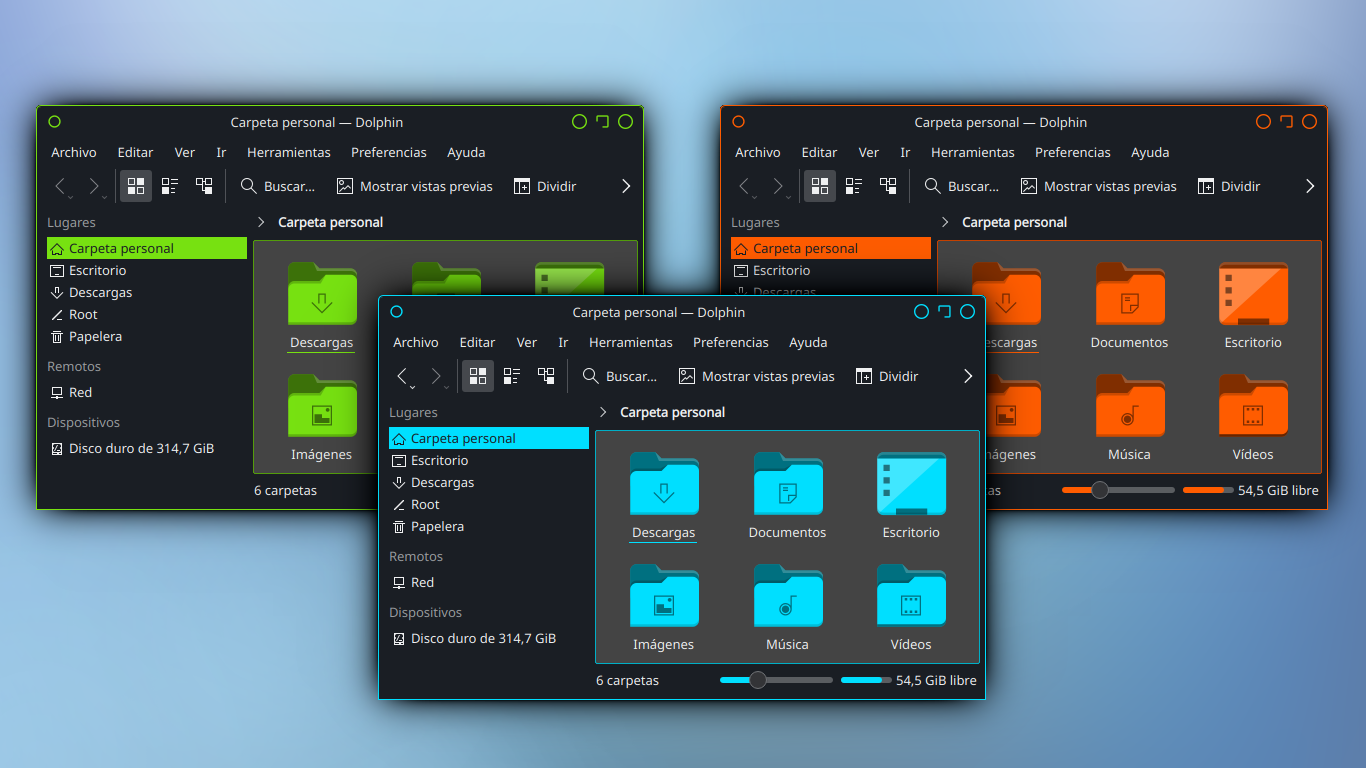1366x768 pixels.
Task: Open Preferencias menu in orange window
Action: tap(1073, 152)
